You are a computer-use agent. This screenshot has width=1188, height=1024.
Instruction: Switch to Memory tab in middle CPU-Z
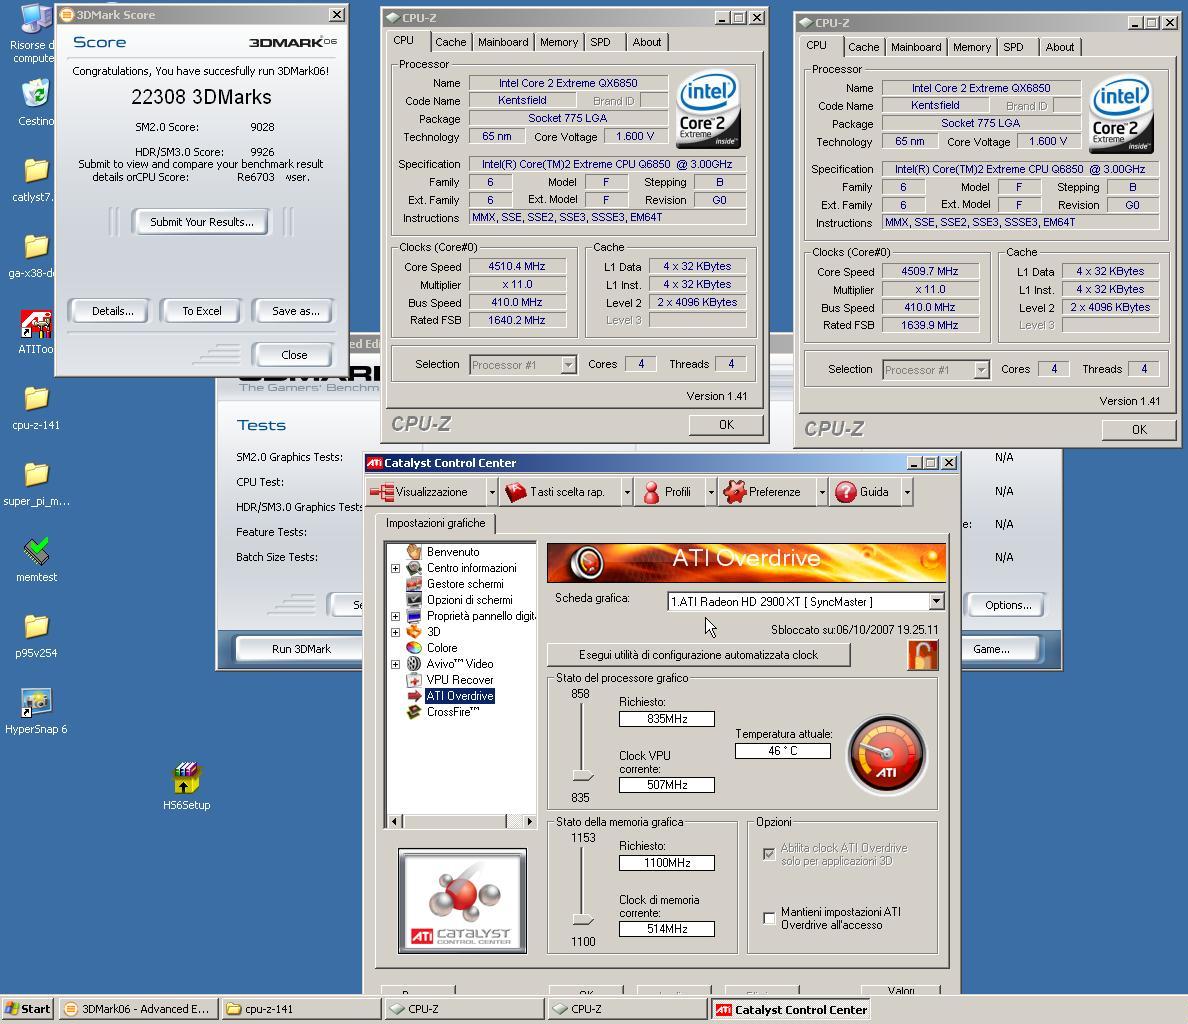[559, 42]
